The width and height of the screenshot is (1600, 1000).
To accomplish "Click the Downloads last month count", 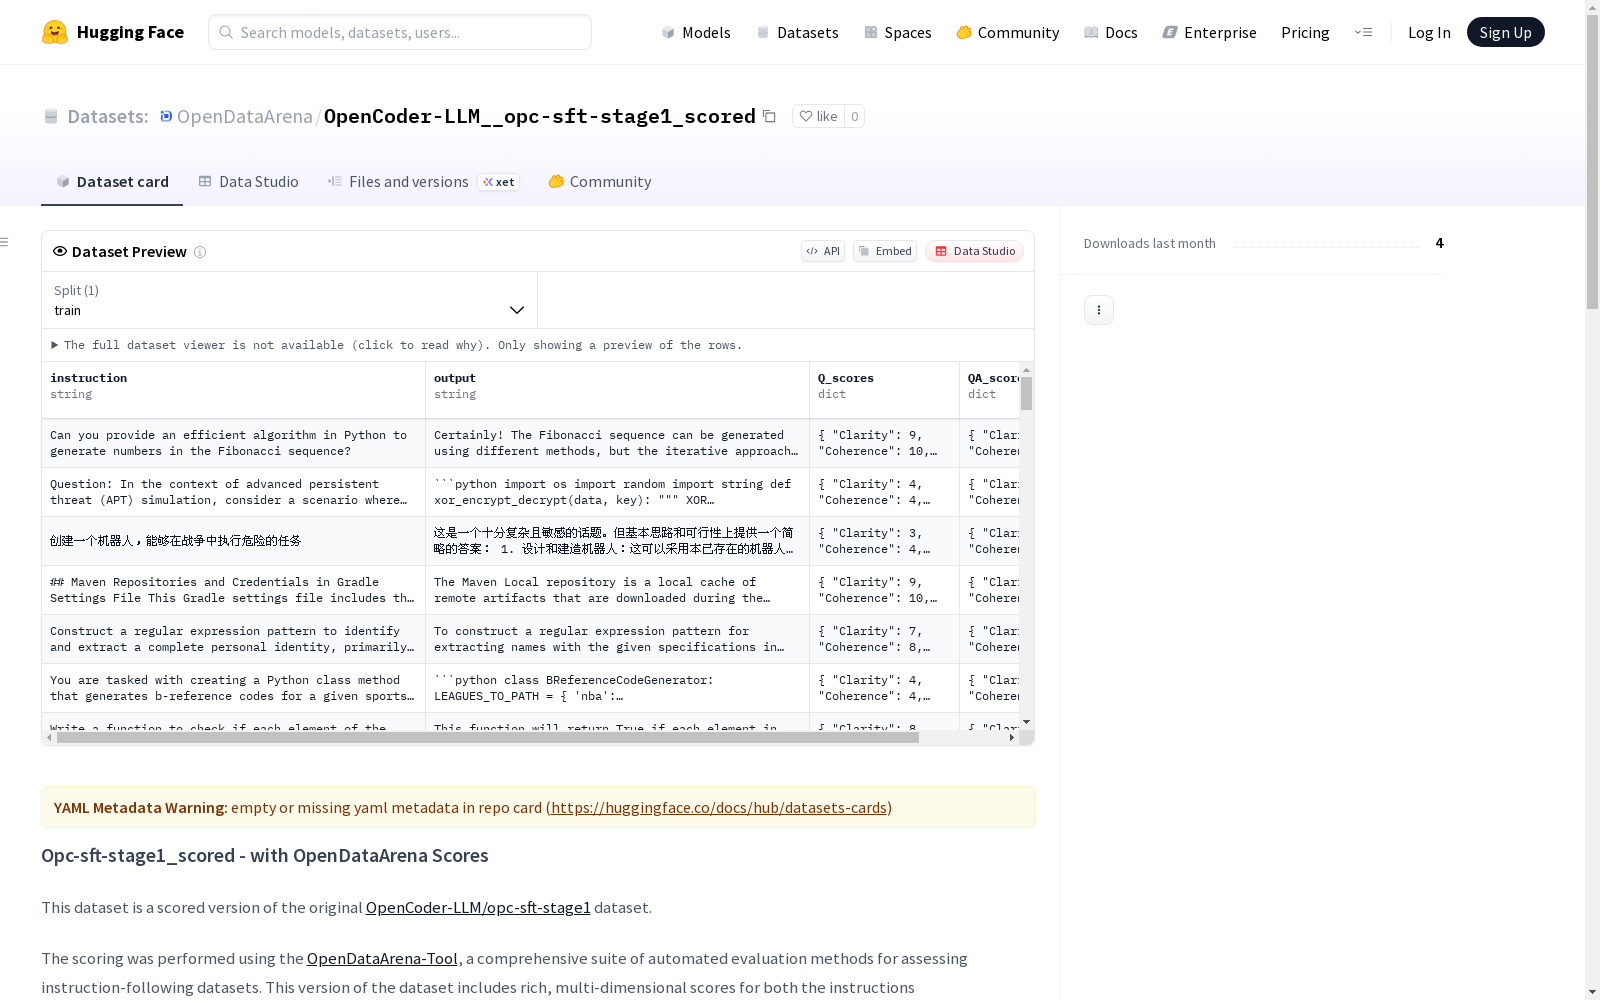I will click(x=1439, y=243).
